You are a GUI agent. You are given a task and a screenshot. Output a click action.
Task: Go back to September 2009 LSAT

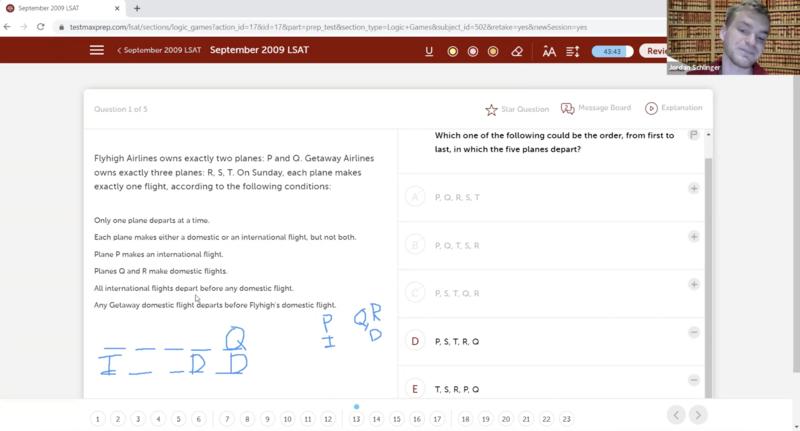tap(158, 51)
